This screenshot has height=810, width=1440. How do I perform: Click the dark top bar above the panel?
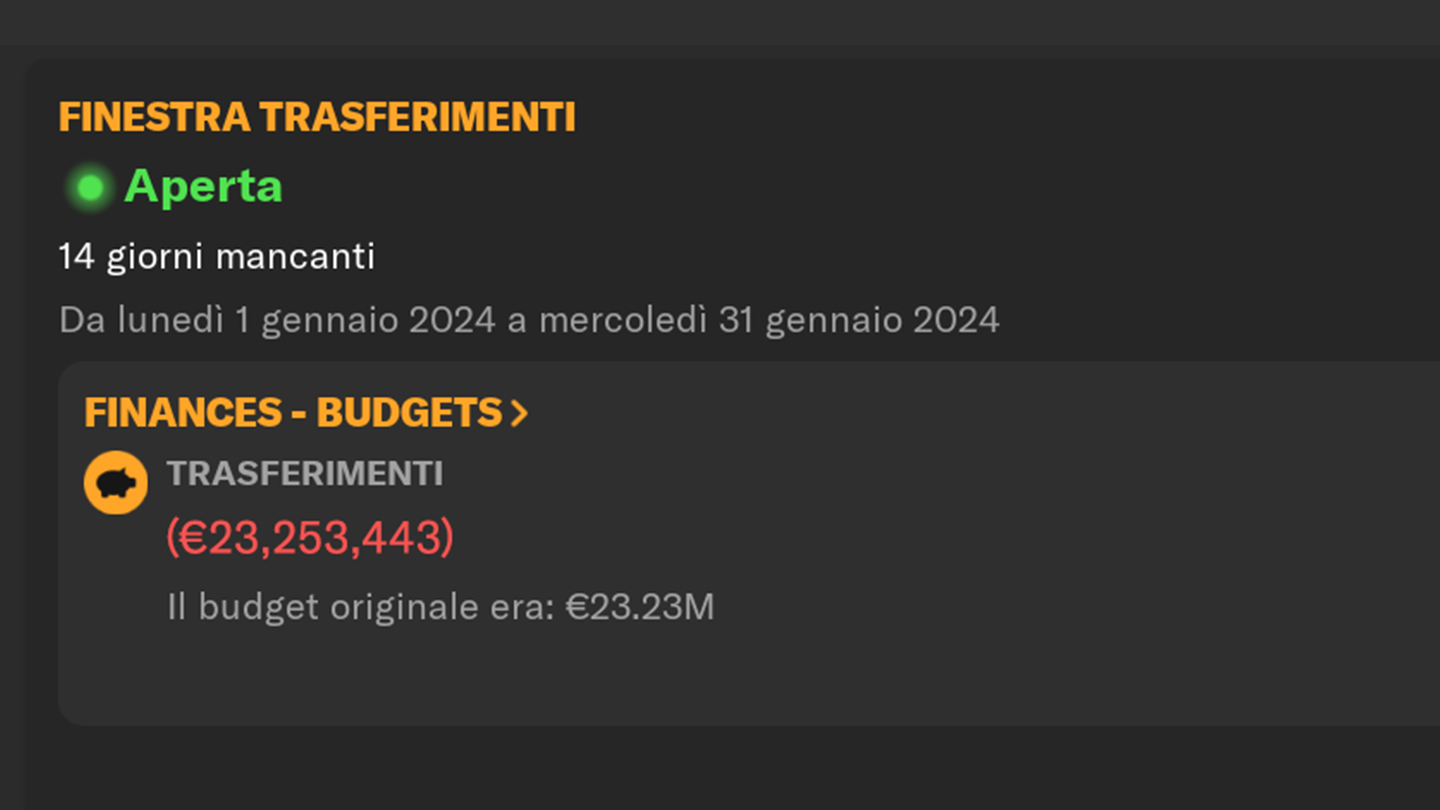(x=720, y=22)
